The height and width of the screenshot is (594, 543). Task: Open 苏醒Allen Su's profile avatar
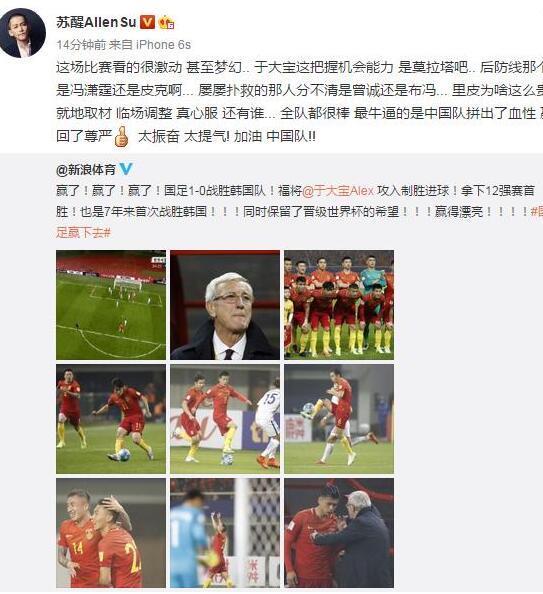[23, 33]
